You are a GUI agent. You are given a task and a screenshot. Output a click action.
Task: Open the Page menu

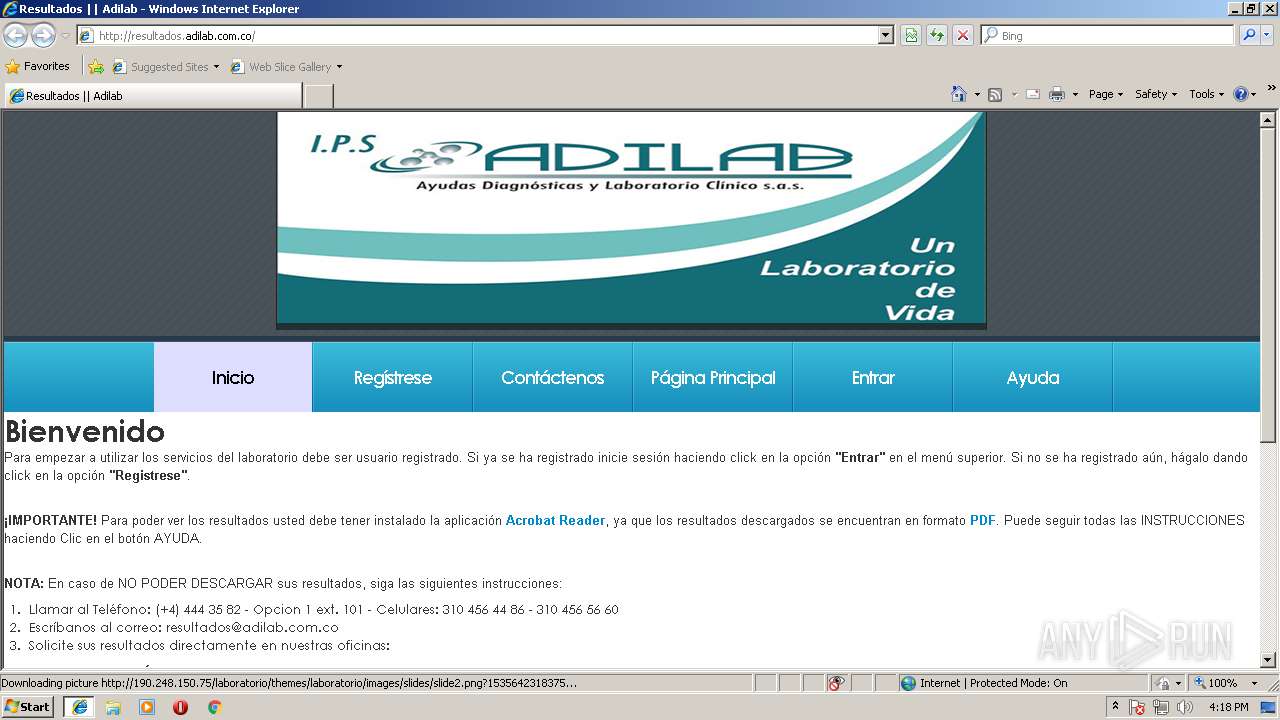coord(1106,94)
